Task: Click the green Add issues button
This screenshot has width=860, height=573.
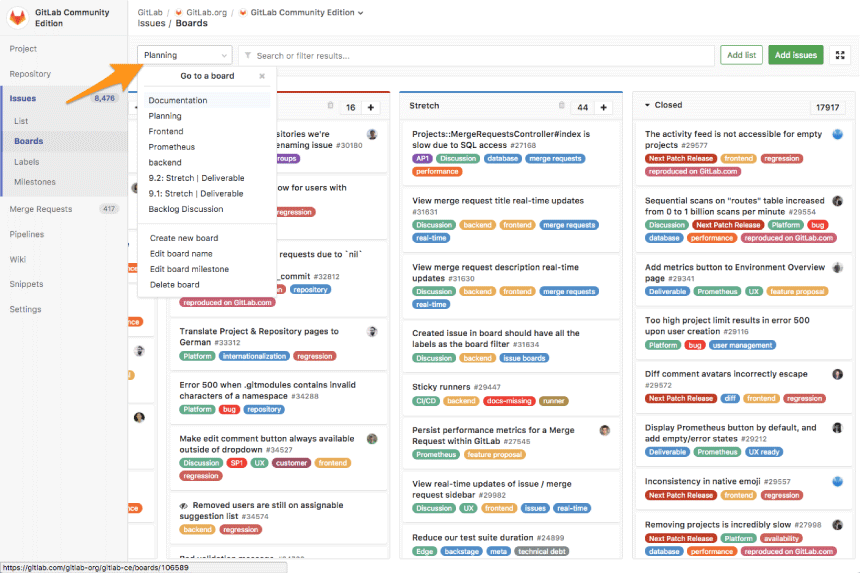Action: 796,55
